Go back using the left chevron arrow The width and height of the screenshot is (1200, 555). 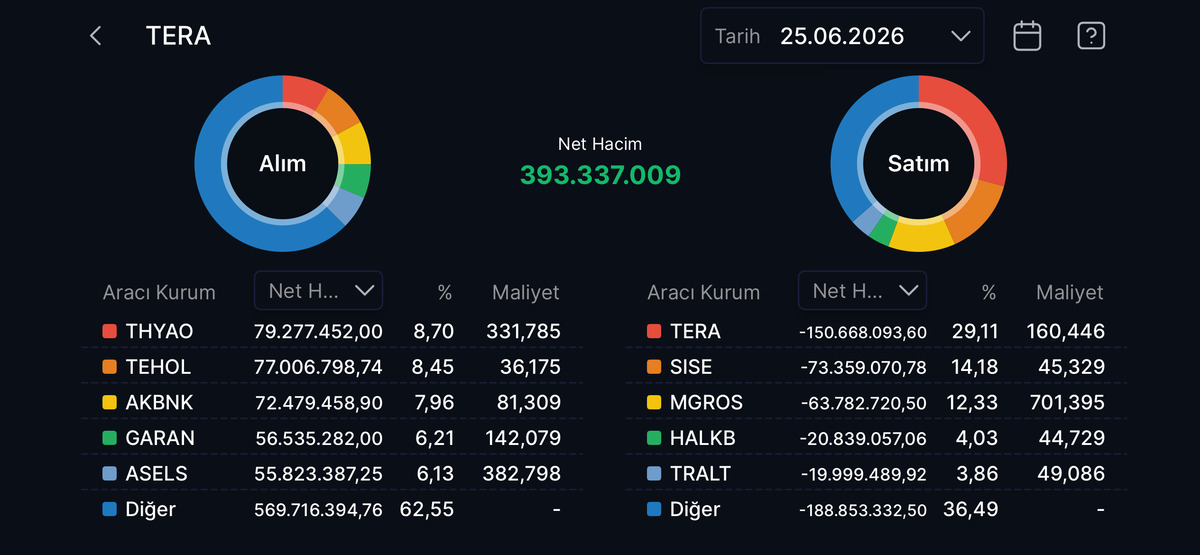pos(96,36)
